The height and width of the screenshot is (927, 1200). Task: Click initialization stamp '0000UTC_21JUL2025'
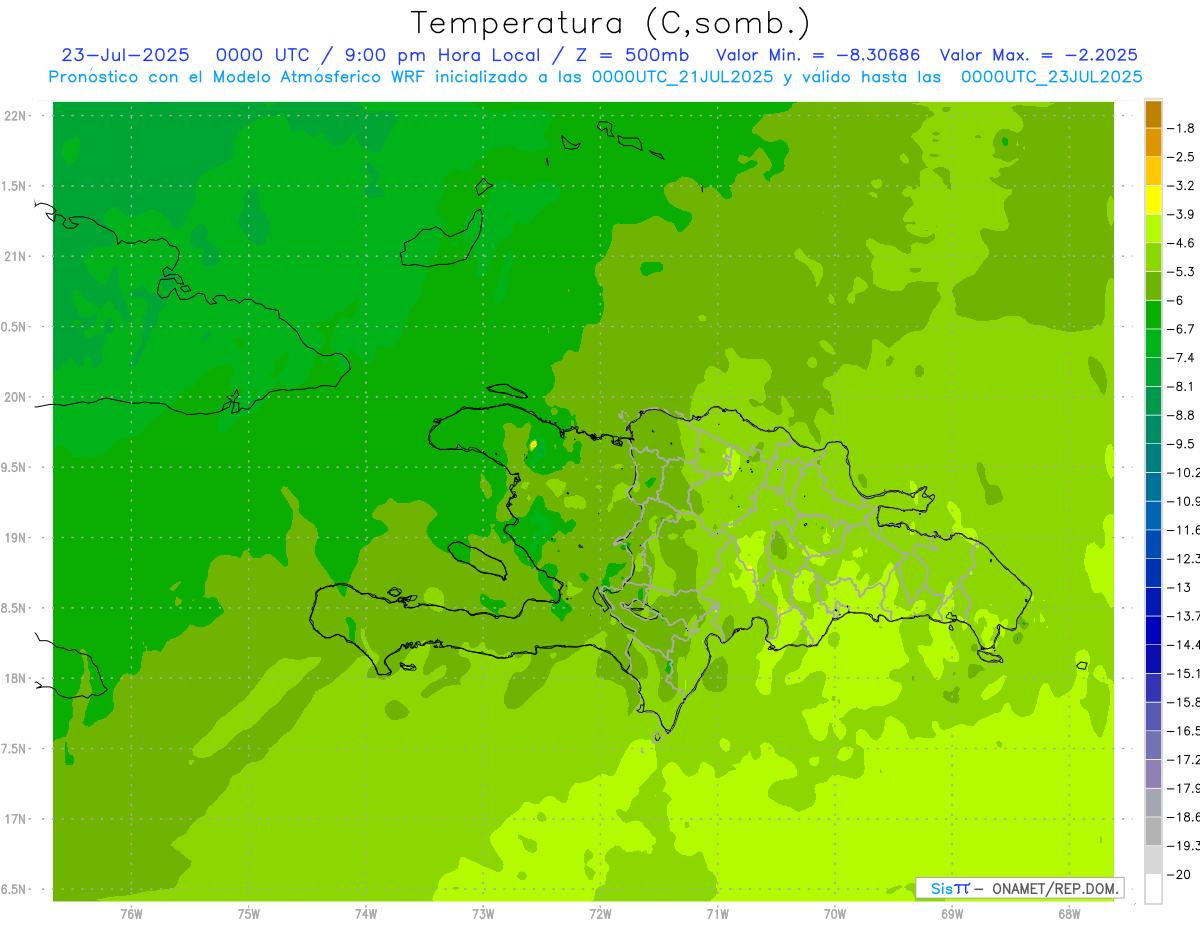click(684, 76)
